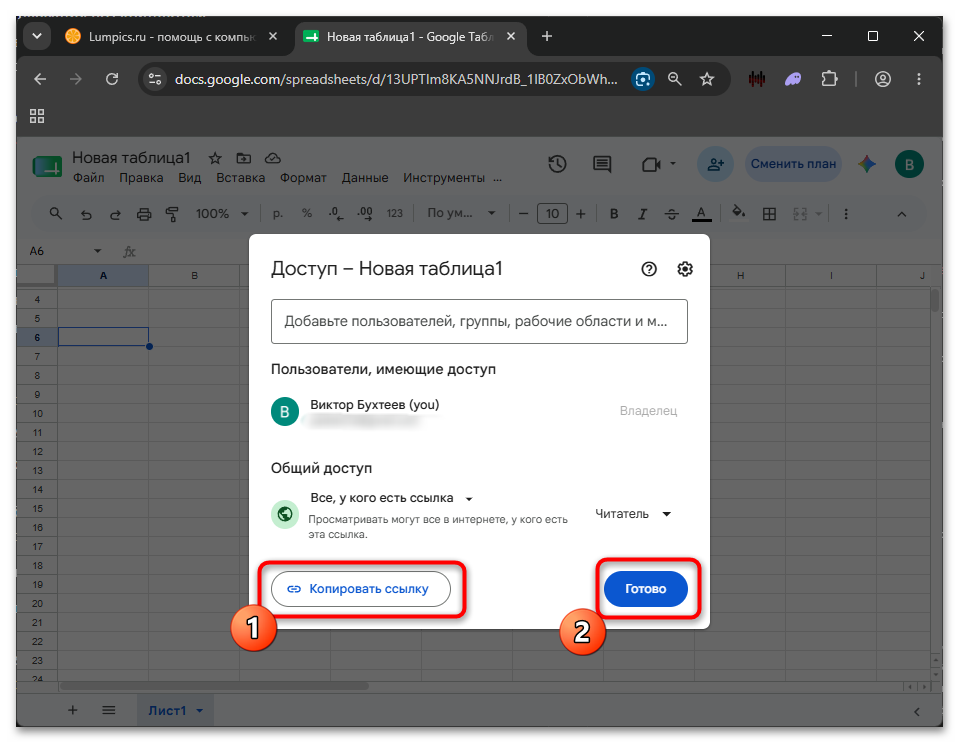Open the «Формат» menu
Screen dimensions: 959x743
(x=303, y=178)
